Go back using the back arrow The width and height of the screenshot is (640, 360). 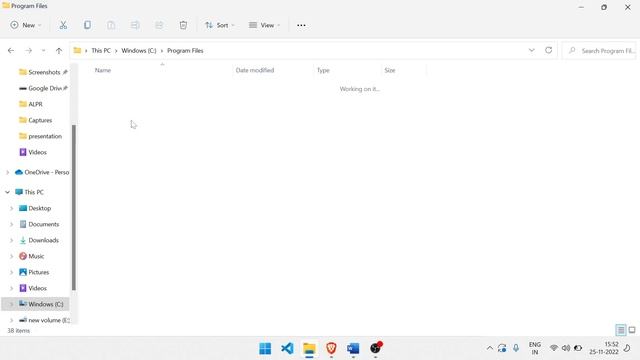coord(11,51)
